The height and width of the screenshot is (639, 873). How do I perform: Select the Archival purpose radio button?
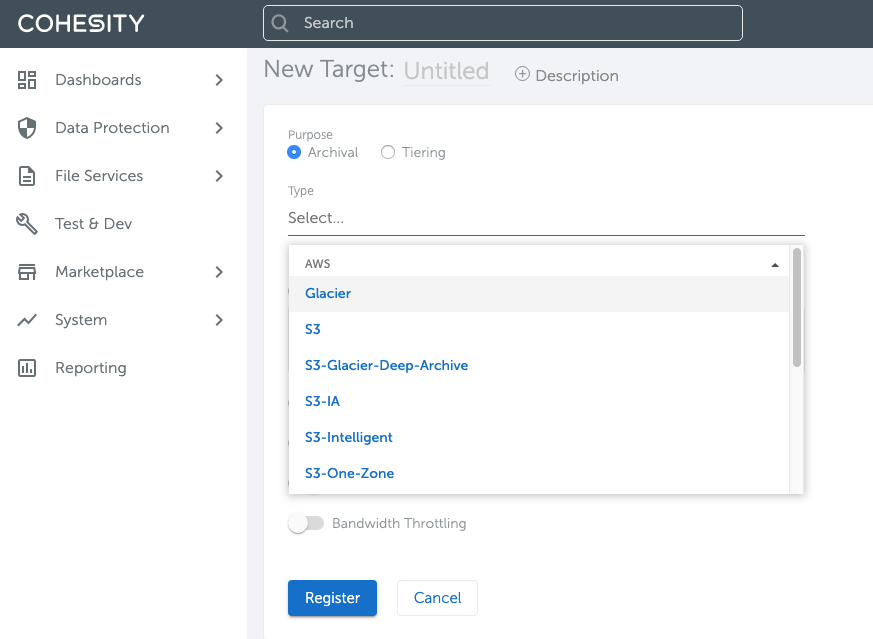tap(294, 152)
